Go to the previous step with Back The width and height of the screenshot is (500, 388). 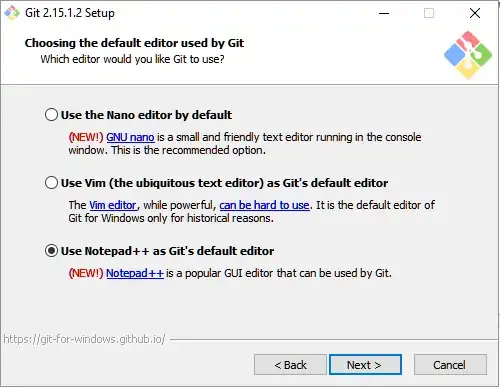[x=290, y=365]
